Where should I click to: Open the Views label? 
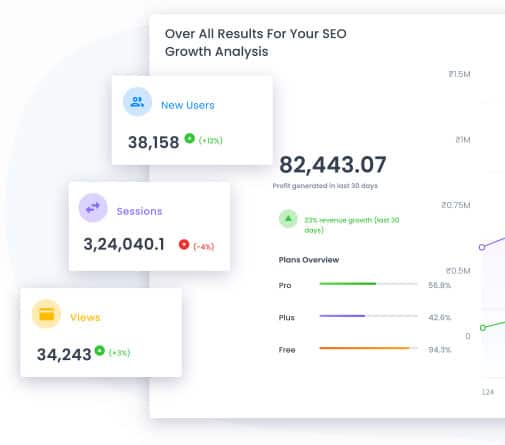tap(85, 317)
